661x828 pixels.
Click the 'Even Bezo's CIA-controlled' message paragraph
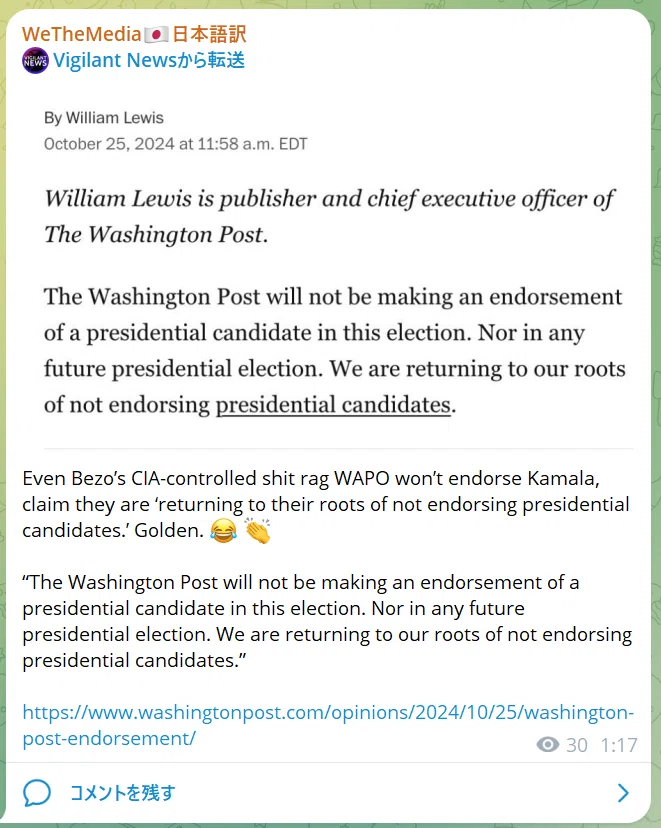(326, 504)
